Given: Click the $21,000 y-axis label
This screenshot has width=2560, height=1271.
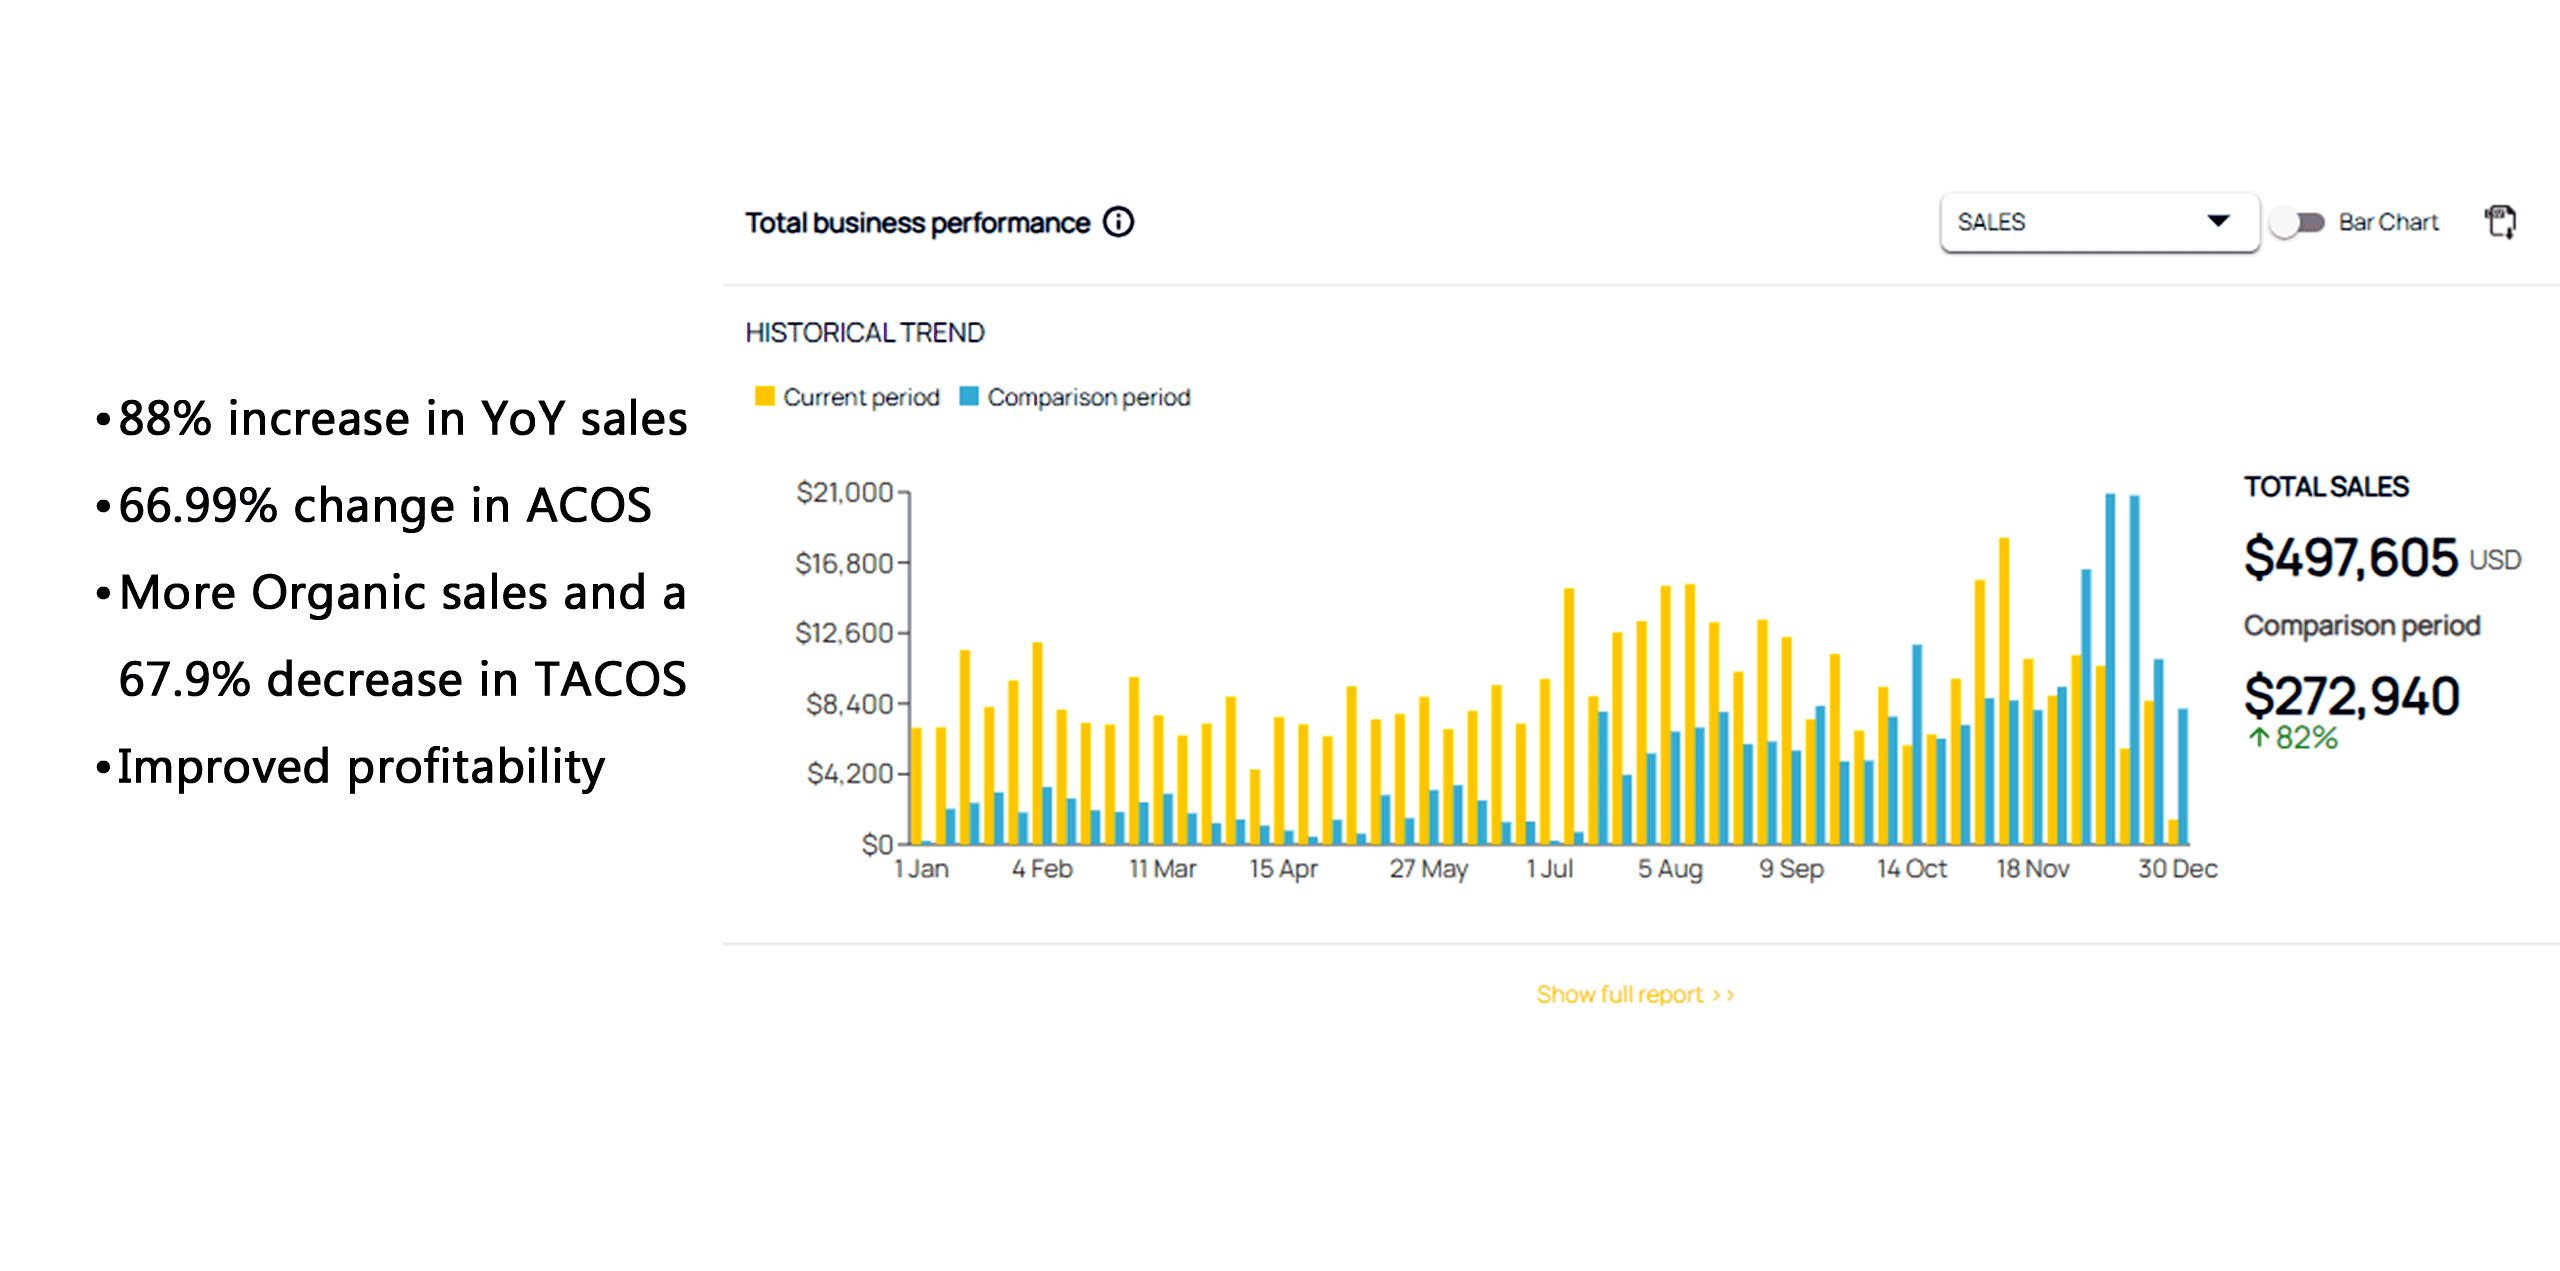Looking at the screenshot, I should pos(844,492).
